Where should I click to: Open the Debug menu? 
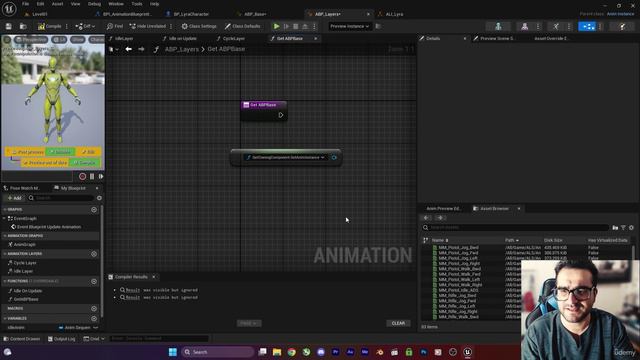pos(94,4)
